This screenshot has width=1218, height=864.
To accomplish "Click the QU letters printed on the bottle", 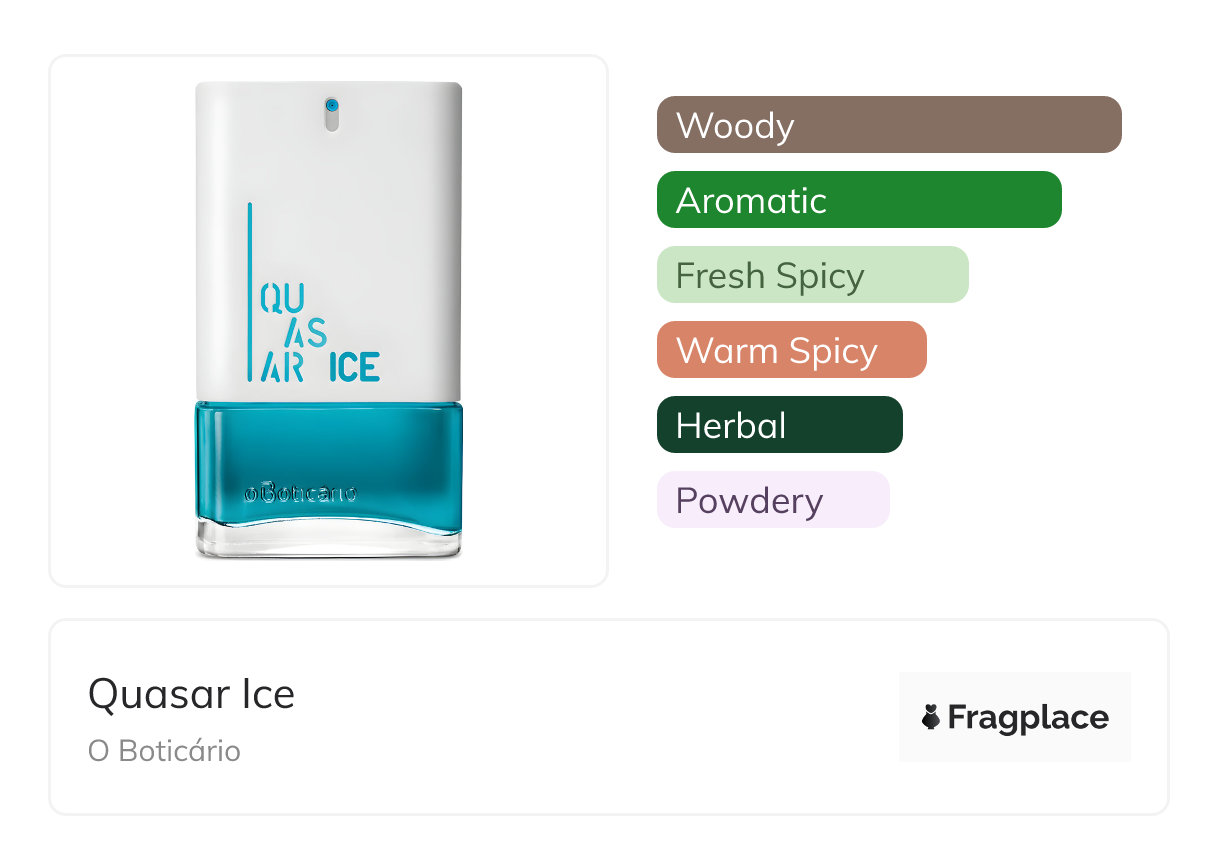I will click(x=275, y=298).
